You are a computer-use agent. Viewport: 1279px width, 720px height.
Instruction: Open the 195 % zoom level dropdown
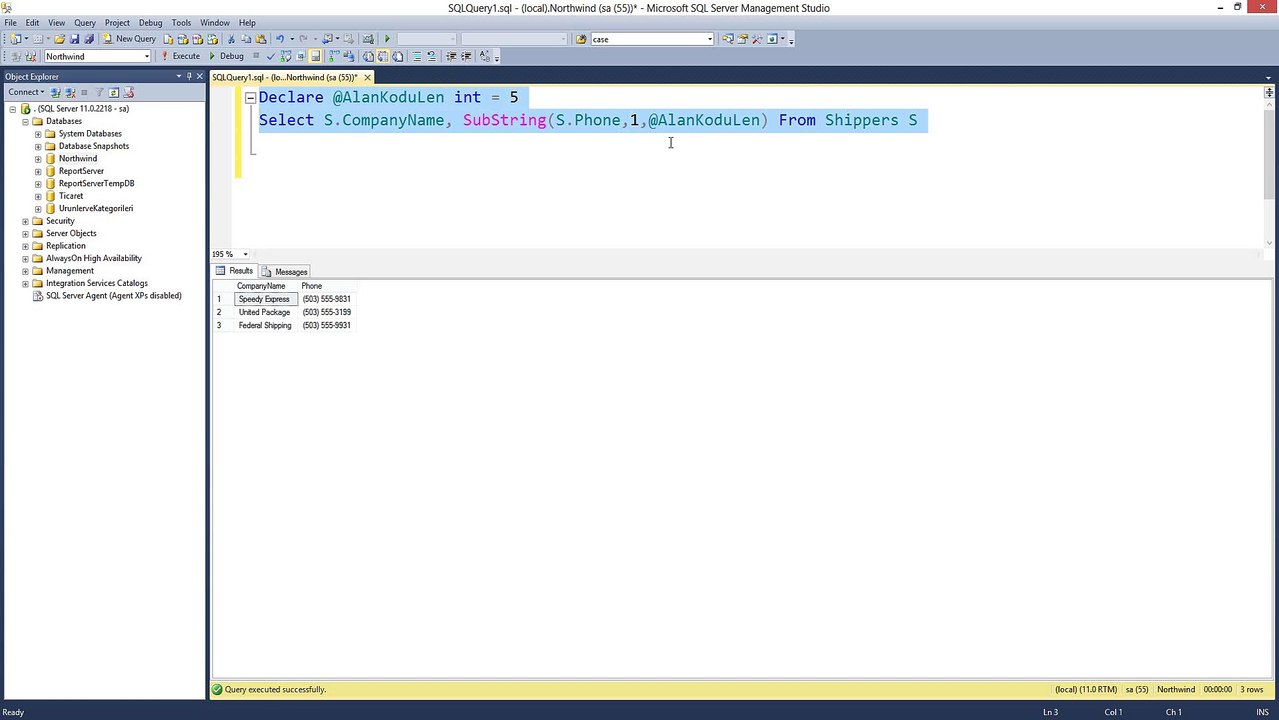tap(245, 254)
